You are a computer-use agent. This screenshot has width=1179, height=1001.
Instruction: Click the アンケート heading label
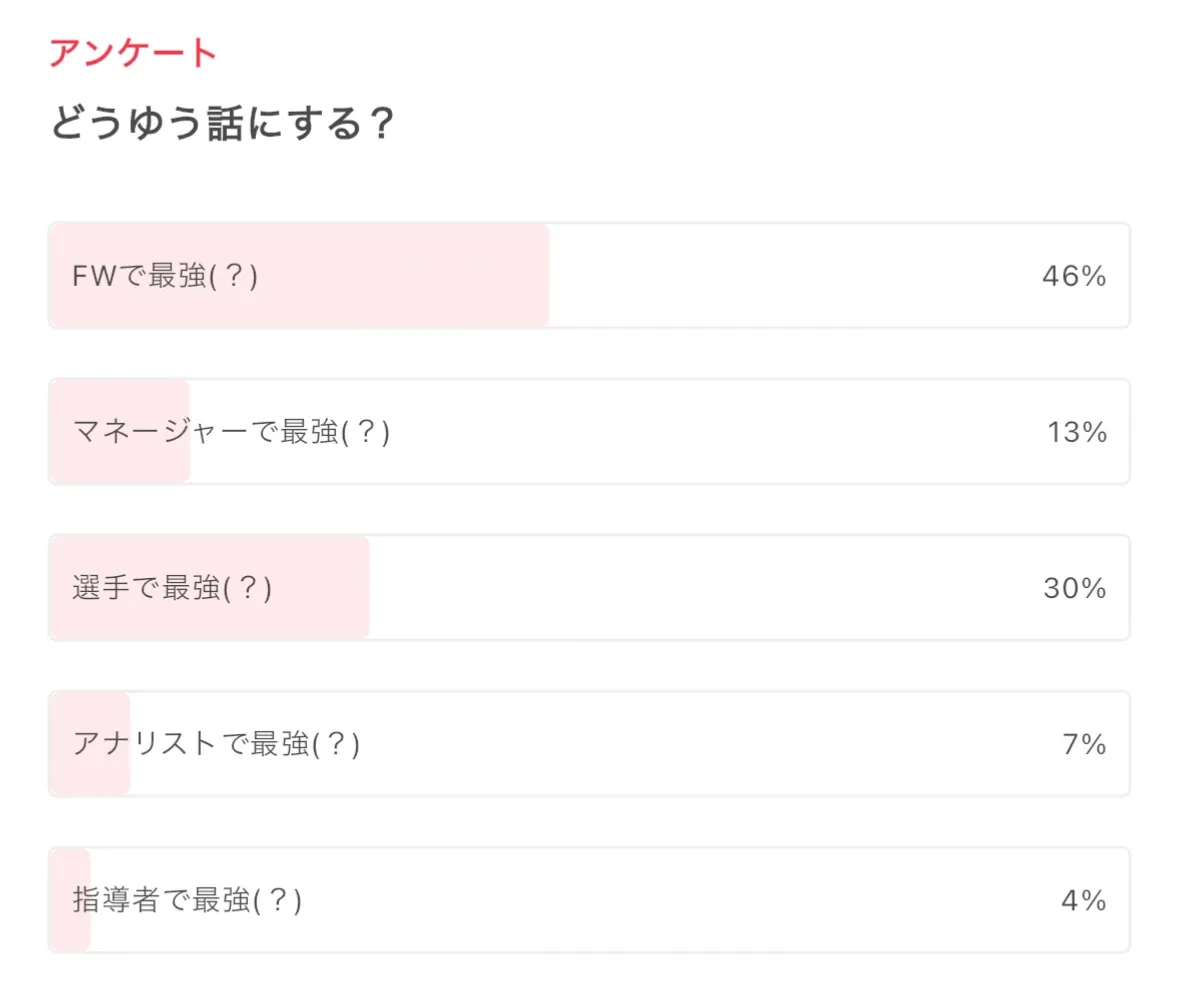(x=133, y=53)
